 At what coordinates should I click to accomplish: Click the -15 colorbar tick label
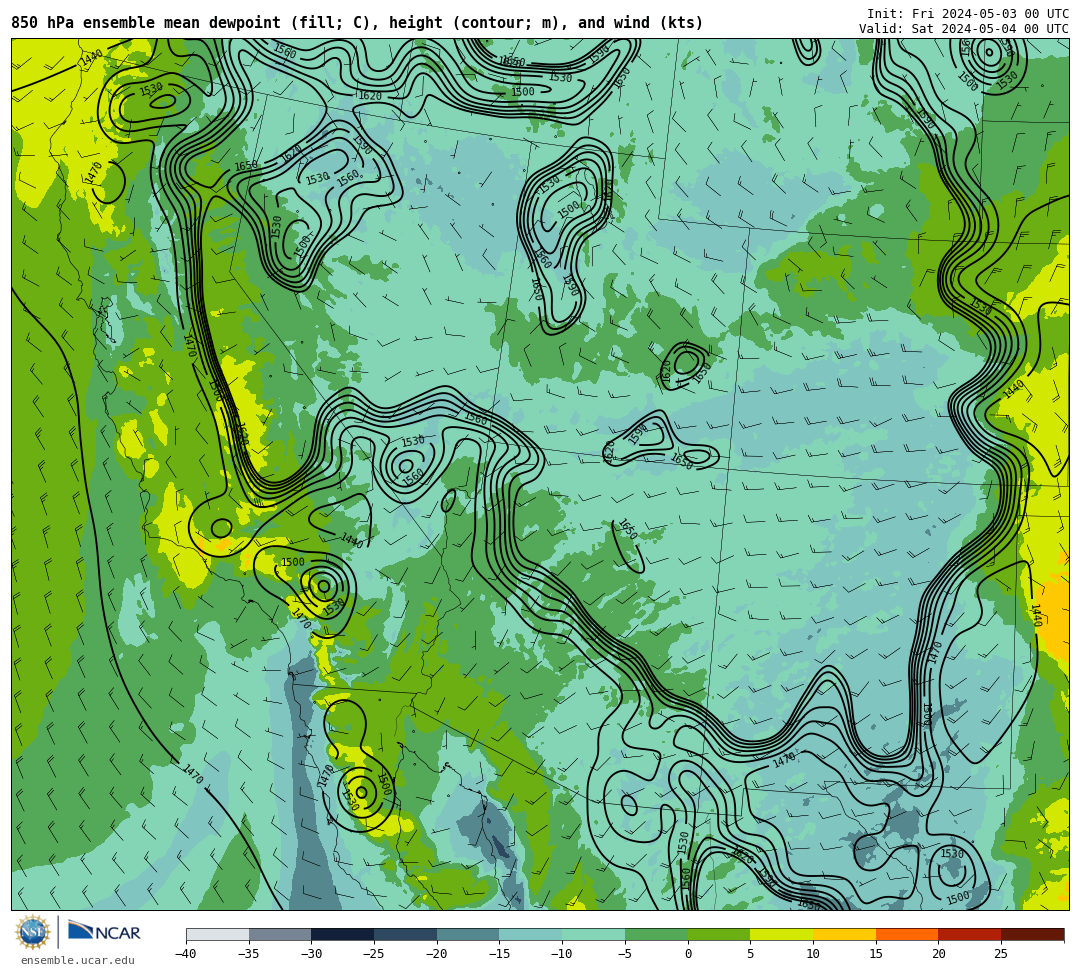coord(499,954)
